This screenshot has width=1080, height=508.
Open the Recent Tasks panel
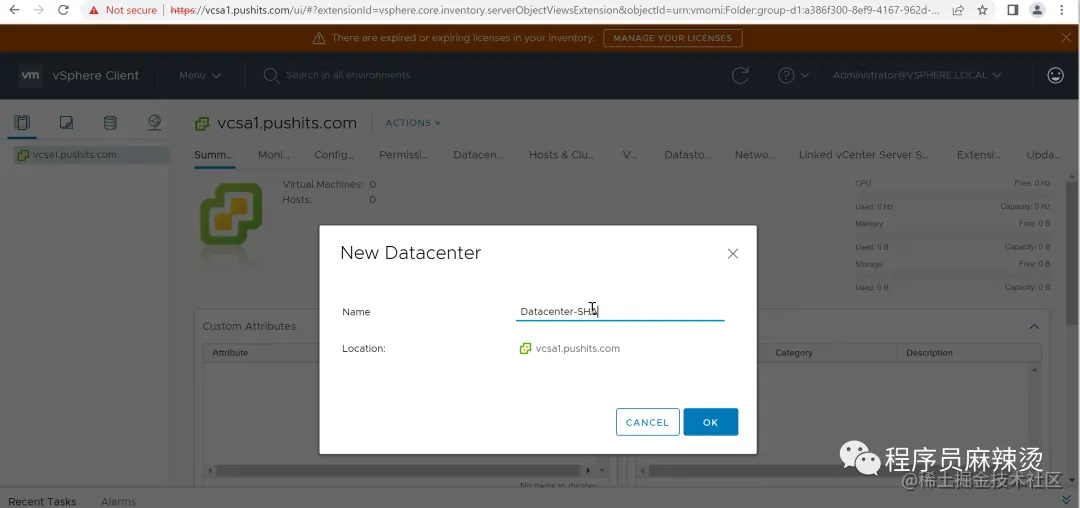[x=42, y=501]
